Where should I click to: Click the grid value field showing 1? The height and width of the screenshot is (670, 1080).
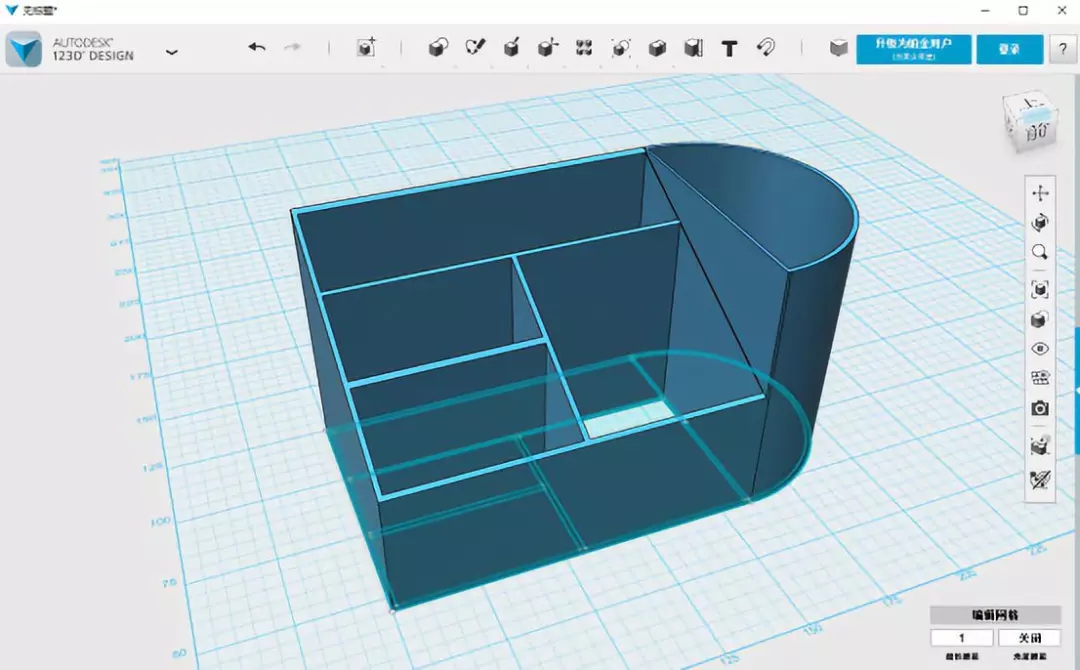pyautogui.click(x=962, y=638)
